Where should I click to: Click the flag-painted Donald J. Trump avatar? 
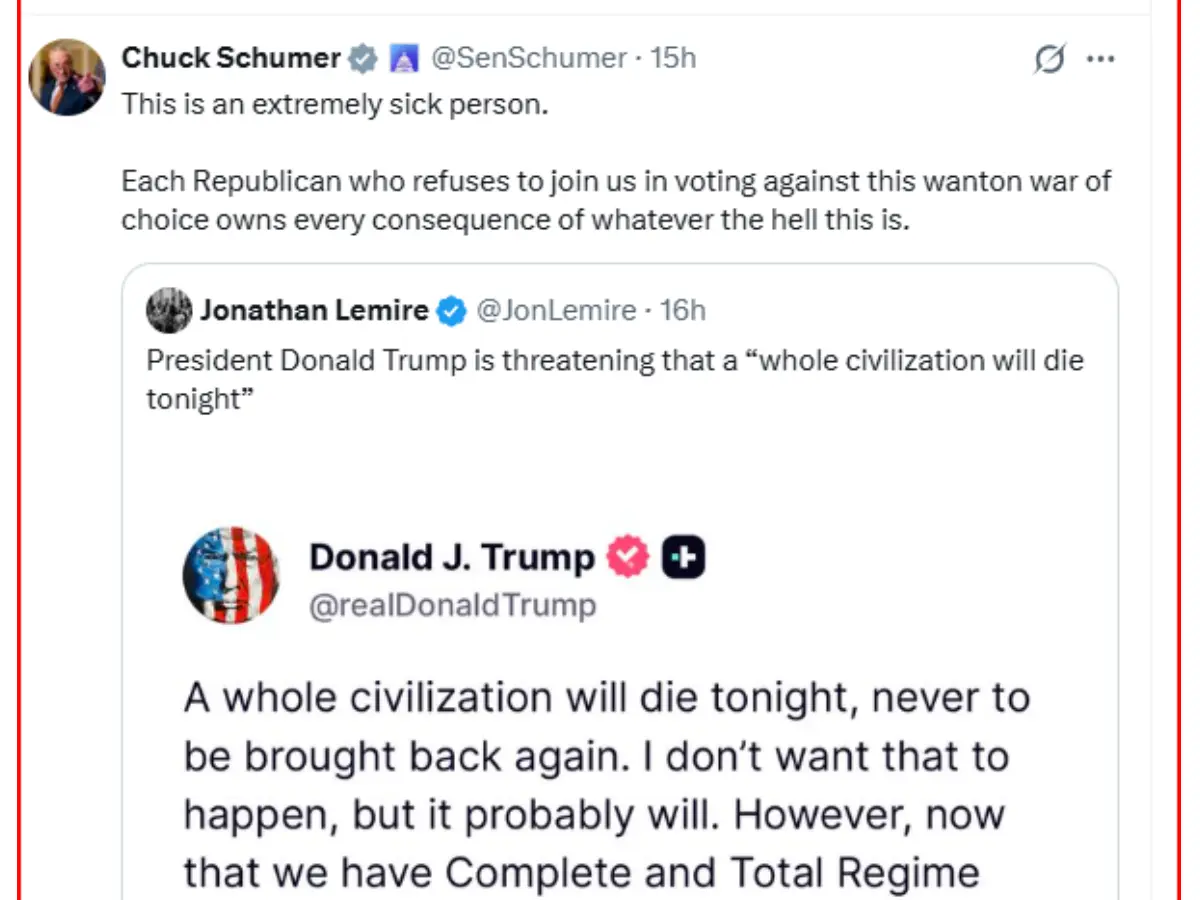231,576
